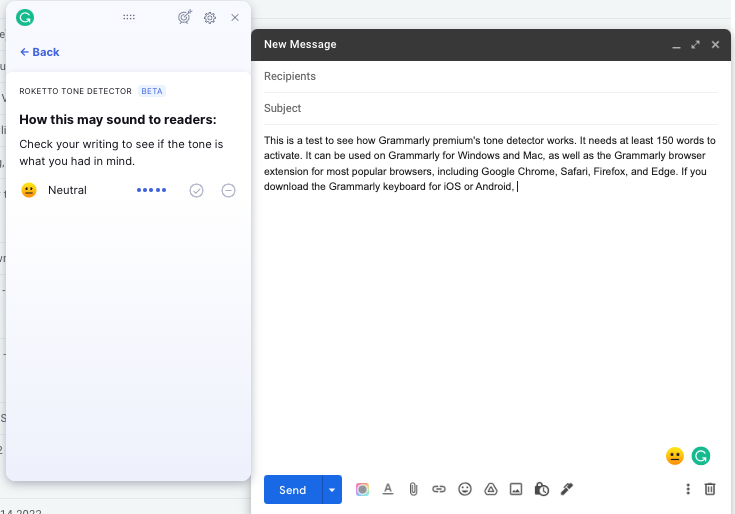Send the email message
Image resolution: width=735 pixels, height=514 pixels.
pos(293,490)
